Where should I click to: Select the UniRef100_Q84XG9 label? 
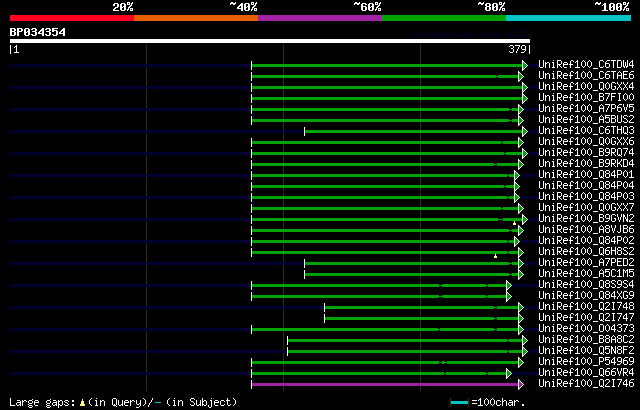586,296
